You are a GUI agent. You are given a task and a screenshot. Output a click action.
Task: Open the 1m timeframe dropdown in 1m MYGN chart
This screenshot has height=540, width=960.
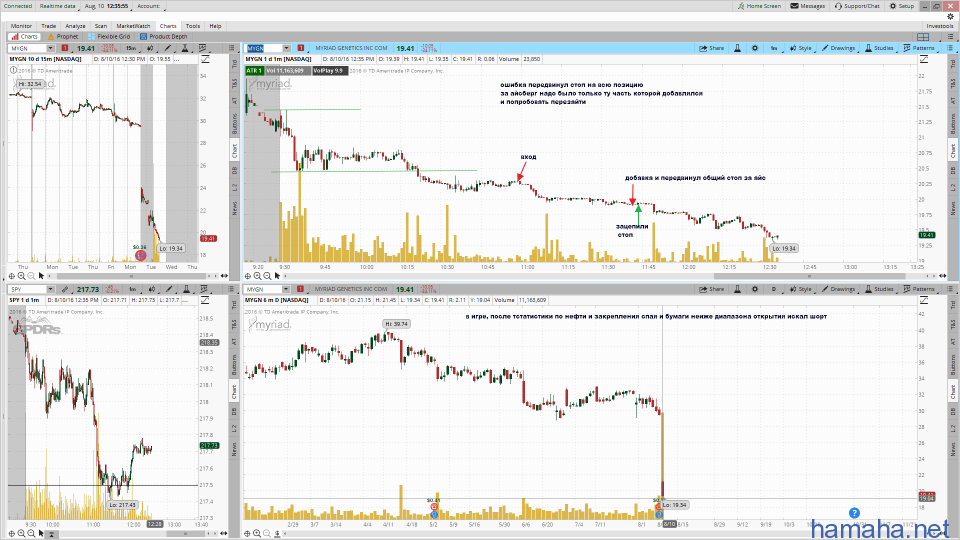click(x=774, y=48)
